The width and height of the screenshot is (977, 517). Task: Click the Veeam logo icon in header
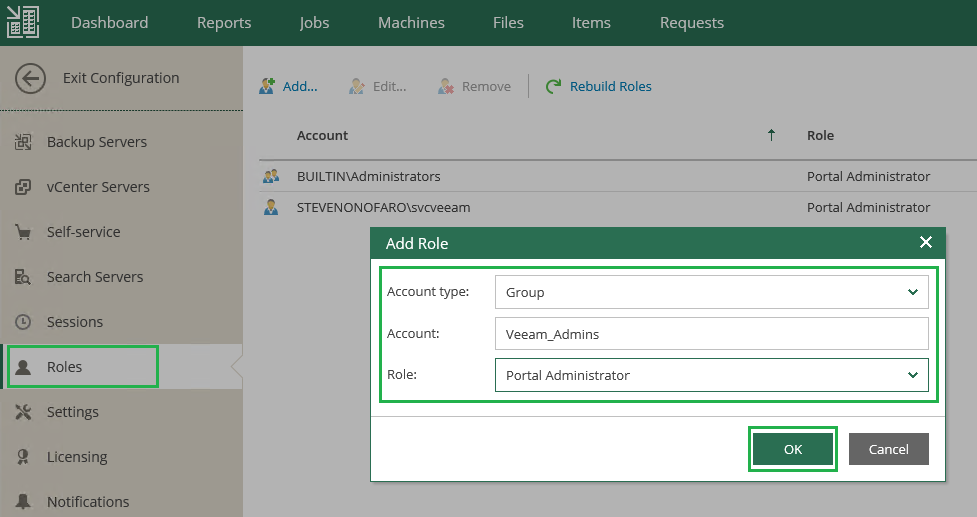tap(23, 22)
